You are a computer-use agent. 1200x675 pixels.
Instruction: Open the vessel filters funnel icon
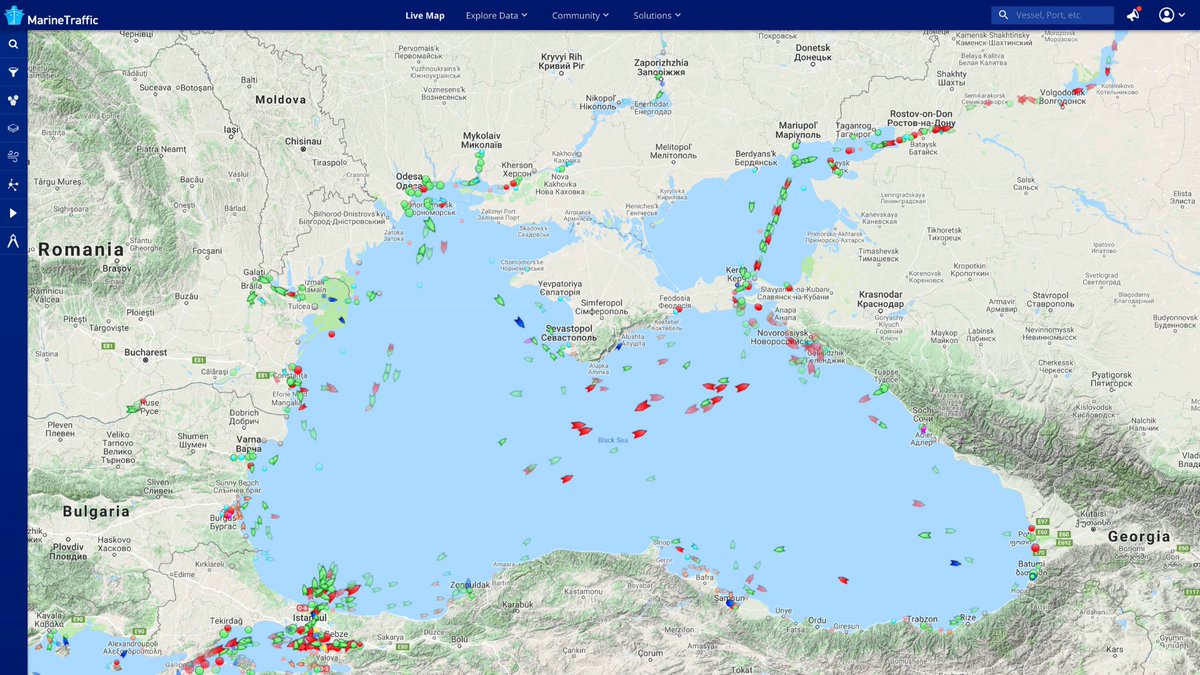click(x=13, y=72)
